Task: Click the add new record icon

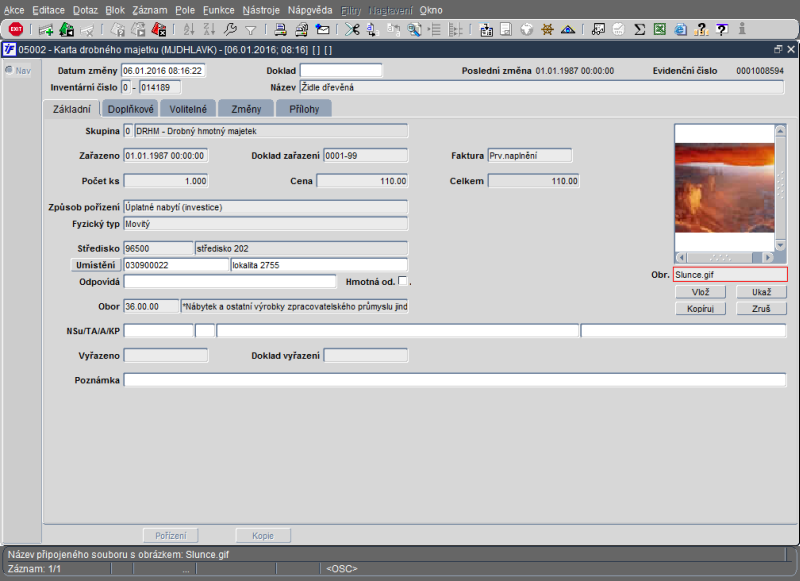Action: pyautogui.click(x=46, y=30)
